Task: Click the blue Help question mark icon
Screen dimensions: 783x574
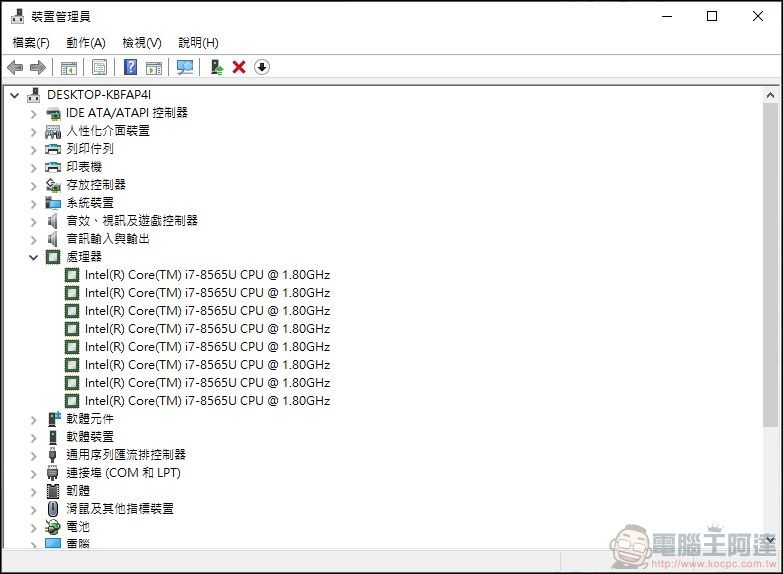Action: 130,67
